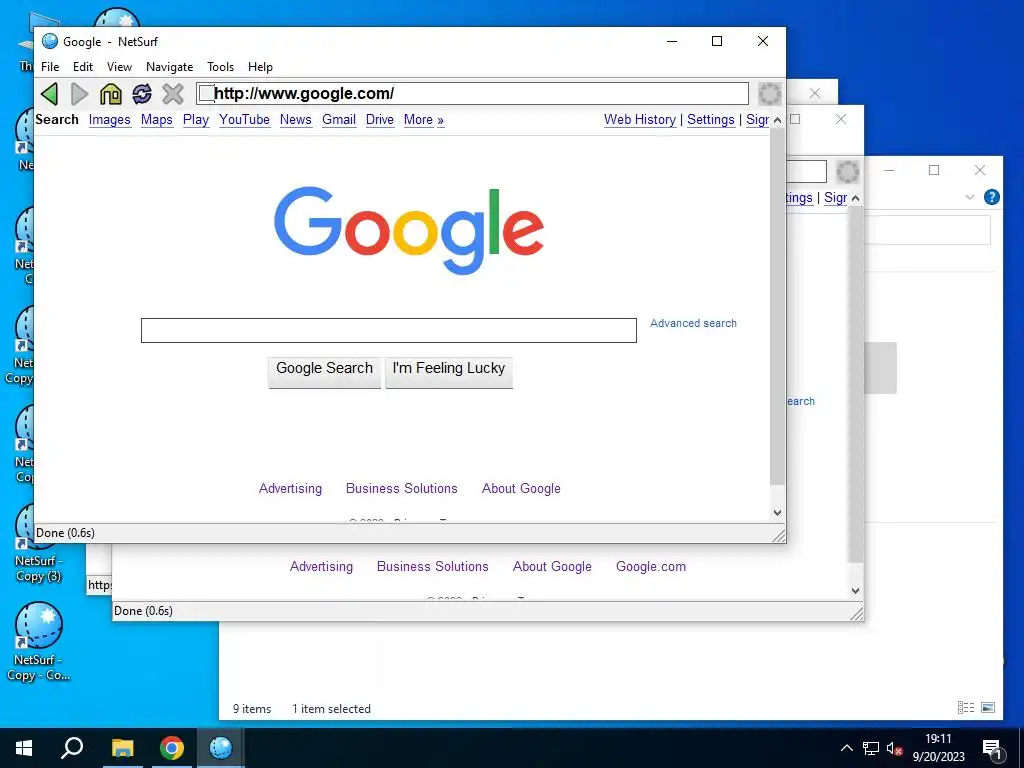Open the News link
Screen dimensions: 1024x768
pyautogui.click(x=296, y=120)
